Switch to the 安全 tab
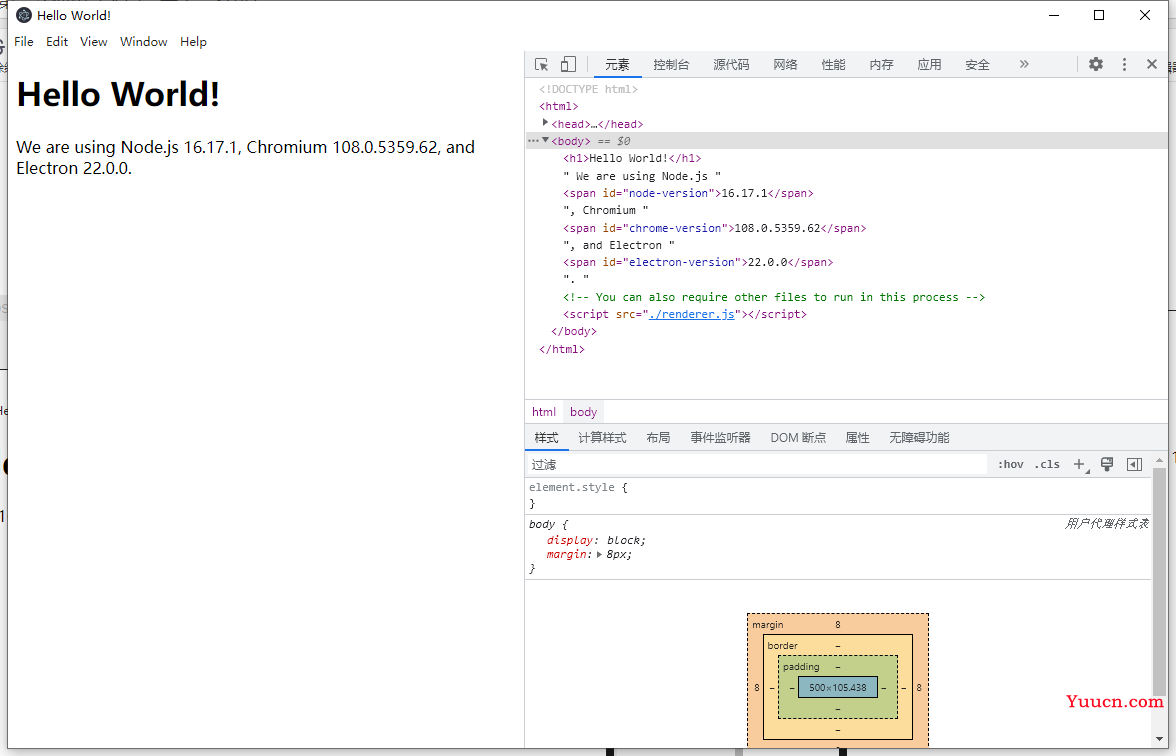Viewport: 1176px width, 756px height. [977, 64]
